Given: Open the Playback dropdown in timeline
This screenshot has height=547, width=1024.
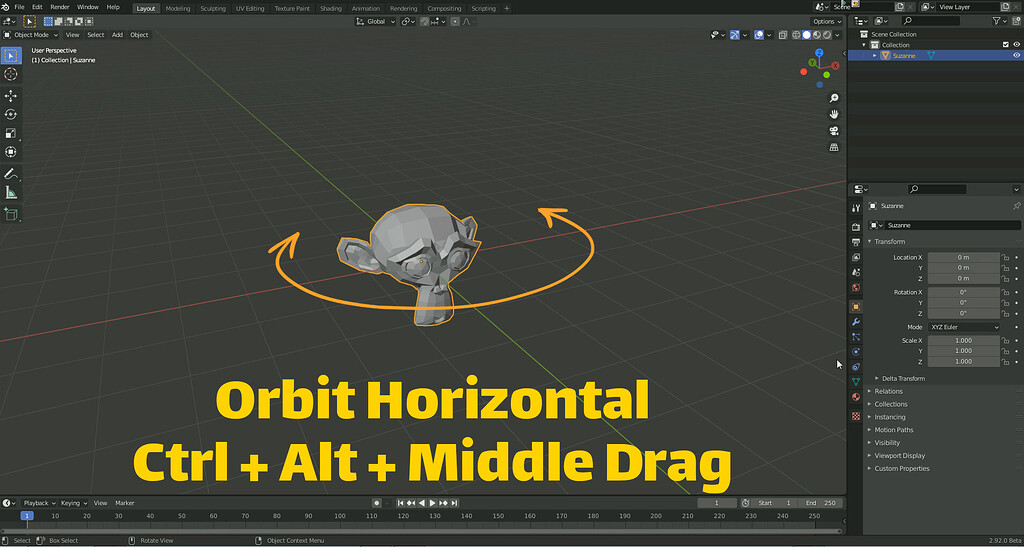Looking at the screenshot, I should [39, 503].
